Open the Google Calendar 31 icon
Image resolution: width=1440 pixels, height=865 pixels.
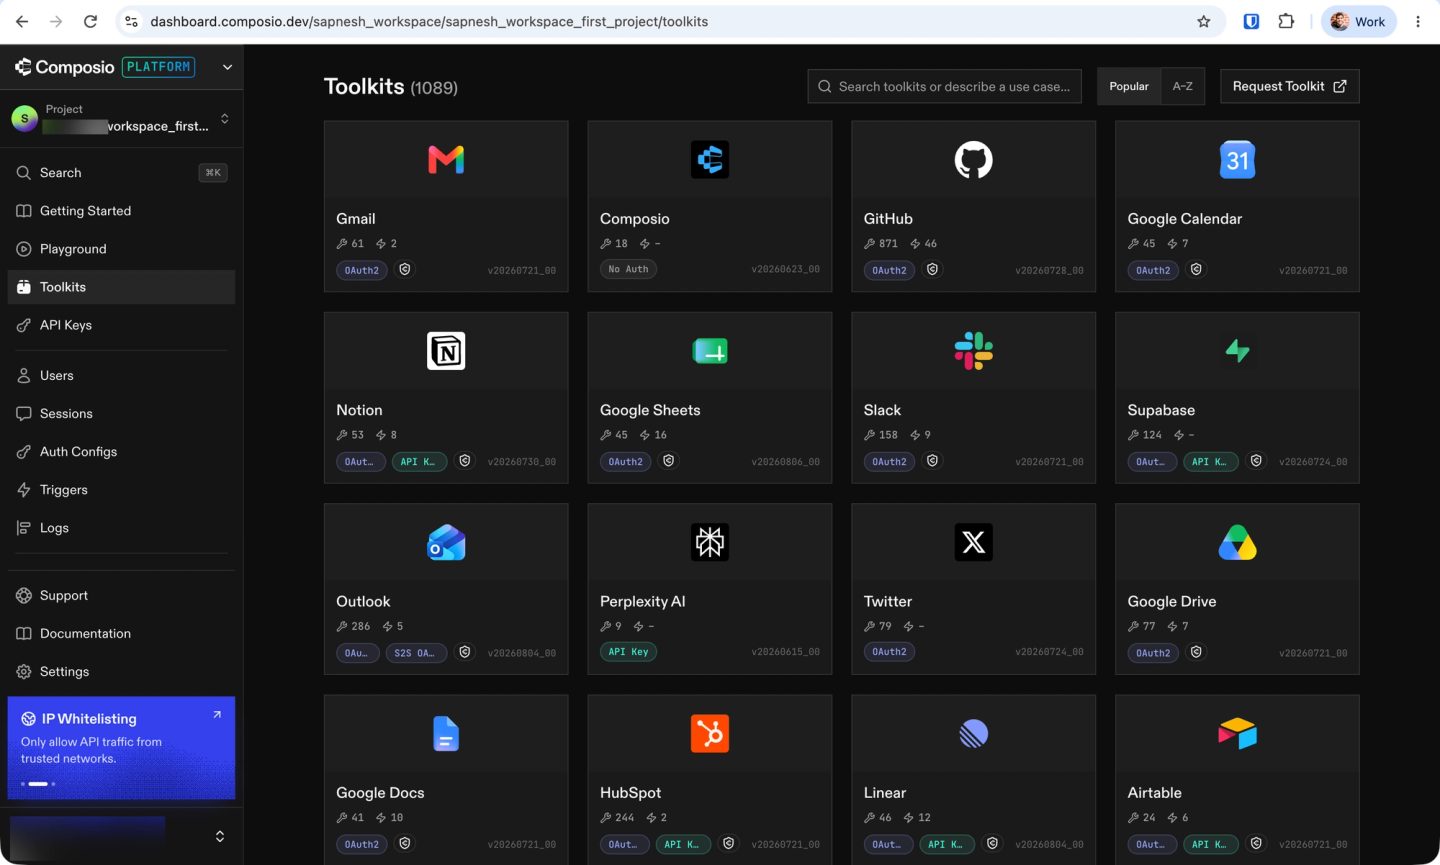1237,160
